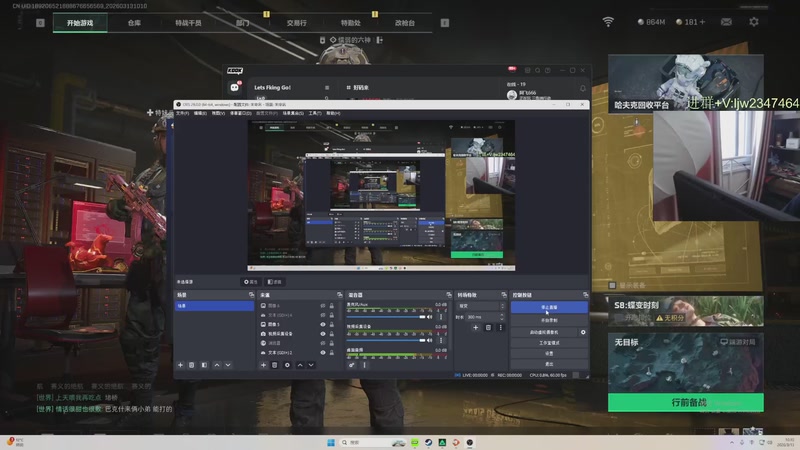800x450 pixels.
Task: Adjust the 300 ms duration stepper arrows
Action: pyautogui.click(x=502, y=317)
